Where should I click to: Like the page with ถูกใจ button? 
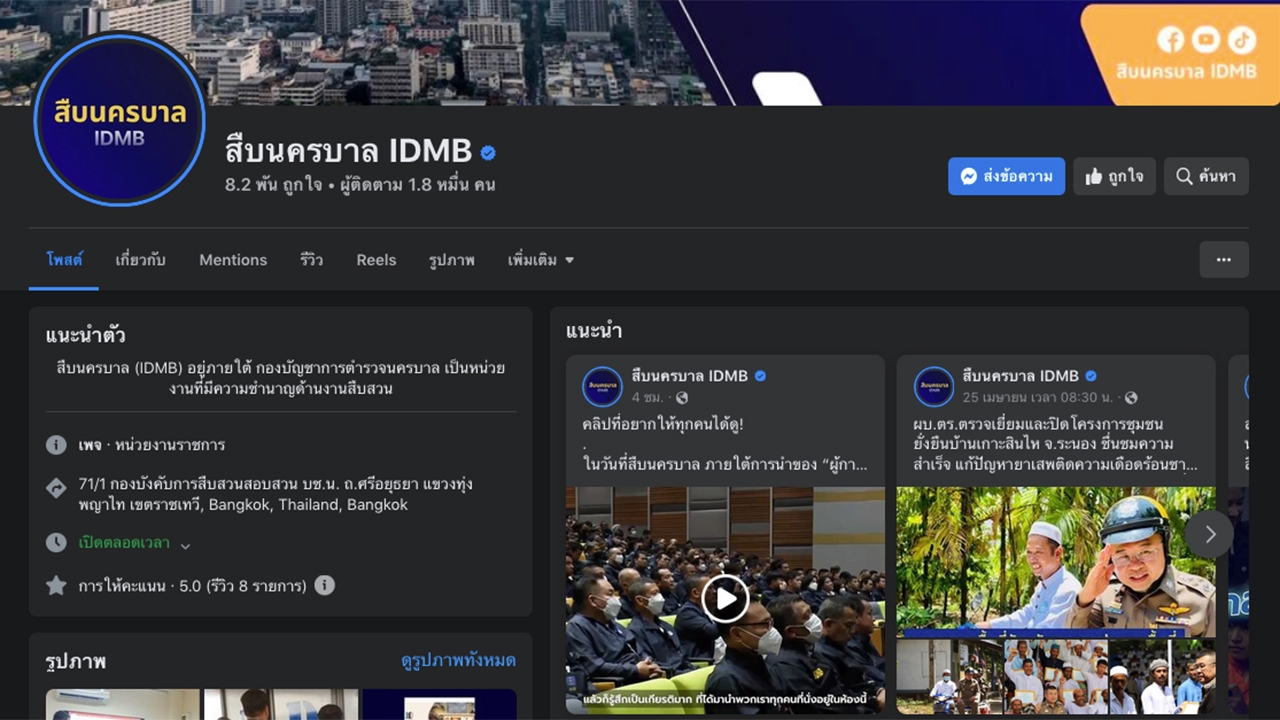[x=1114, y=176]
